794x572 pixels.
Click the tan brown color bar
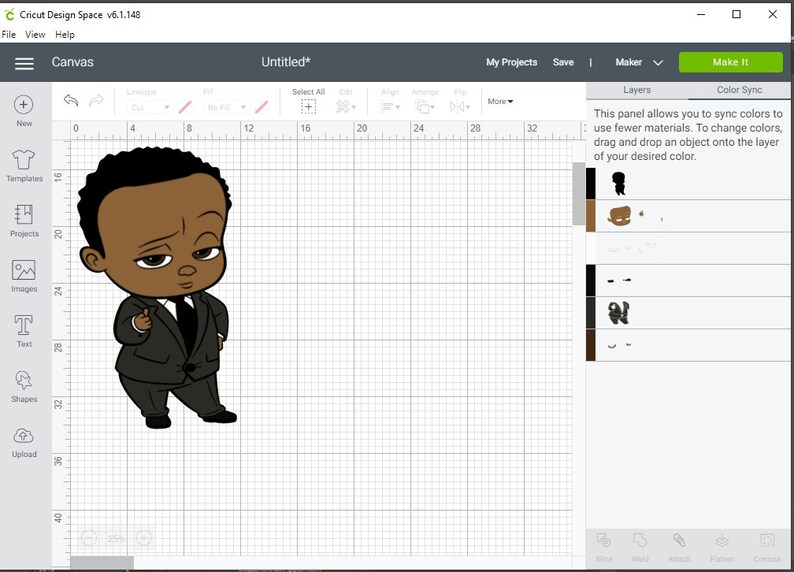(x=590, y=216)
